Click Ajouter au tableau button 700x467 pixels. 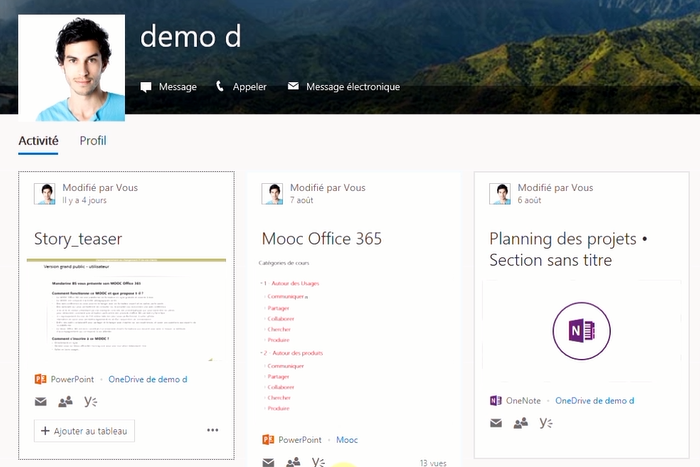click(x=84, y=431)
